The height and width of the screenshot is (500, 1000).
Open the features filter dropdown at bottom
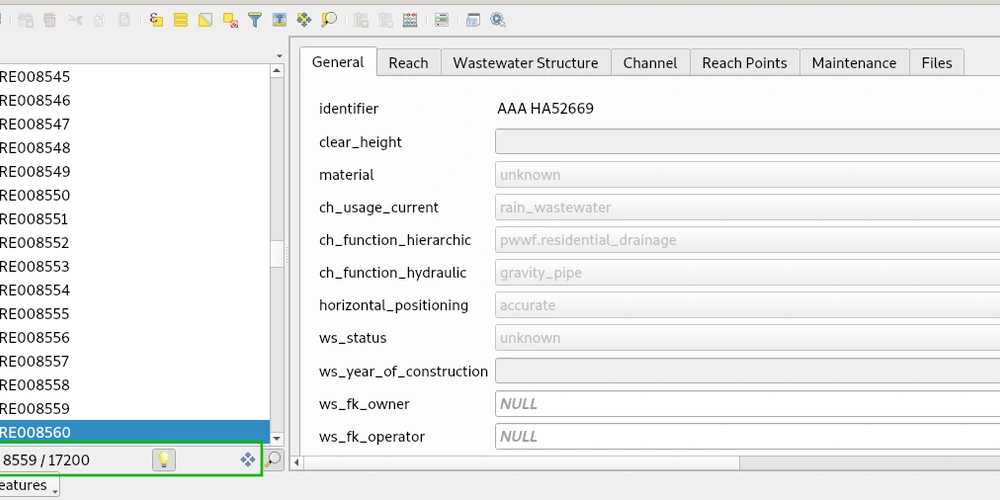28,486
